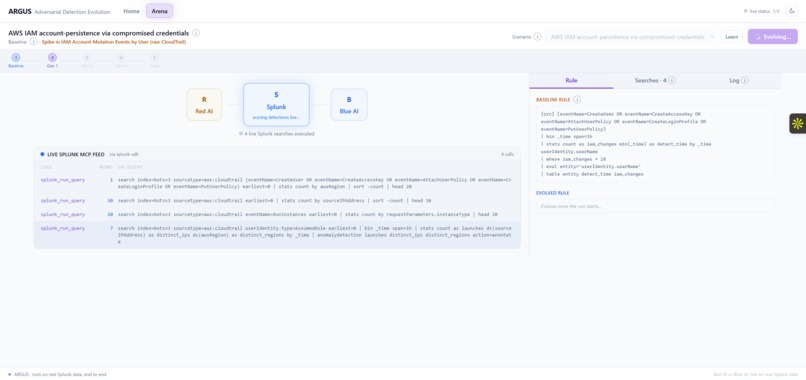Select the Splunk node card
The height and width of the screenshot is (380, 806).
pyautogui.click(x=276, y=104)
